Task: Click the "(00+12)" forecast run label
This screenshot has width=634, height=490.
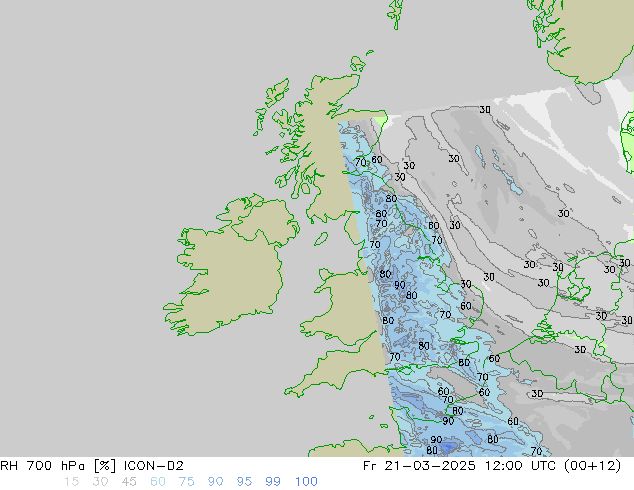Action: [592, 466]
